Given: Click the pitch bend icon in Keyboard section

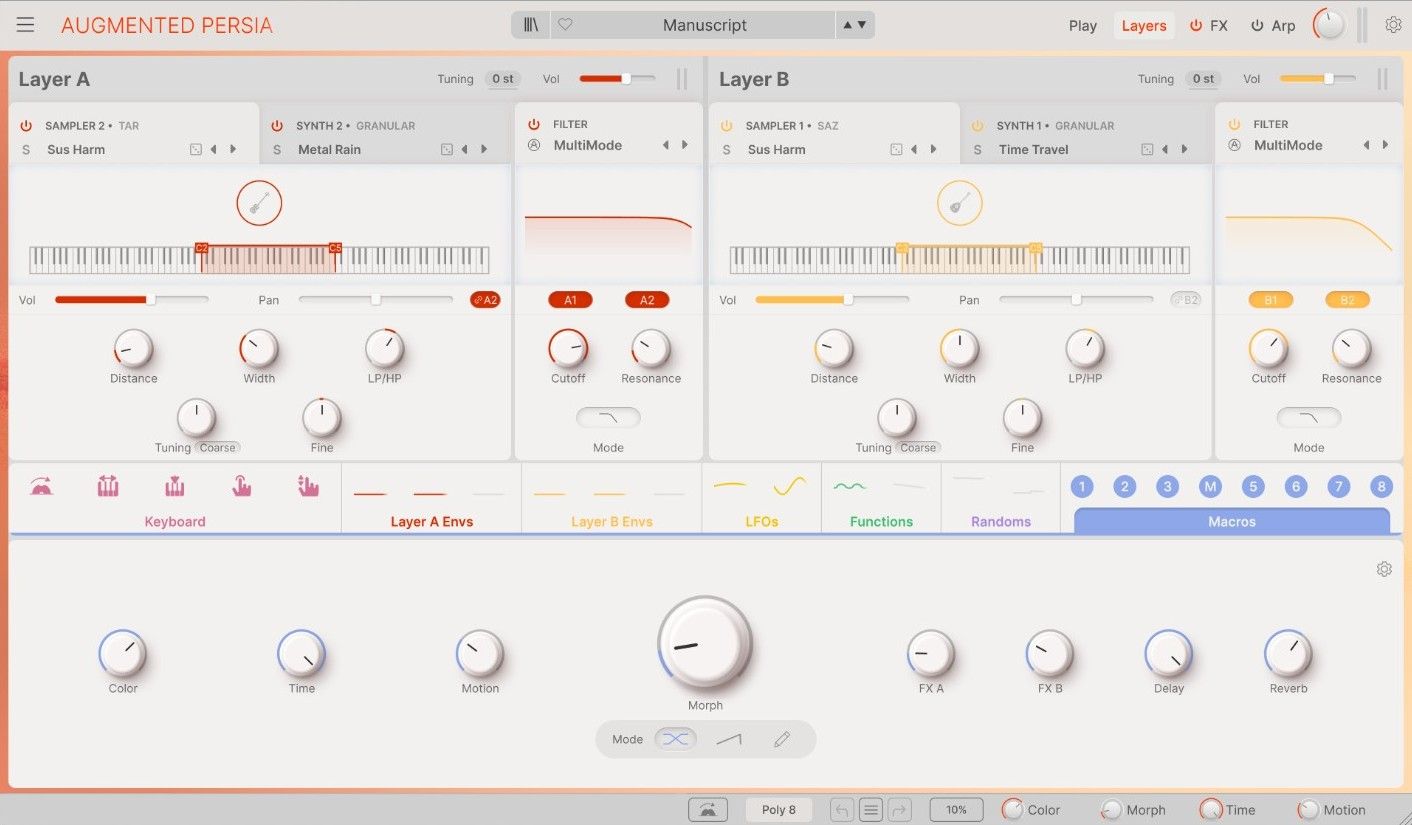Looking at the screenshot, I should [40, 485].
